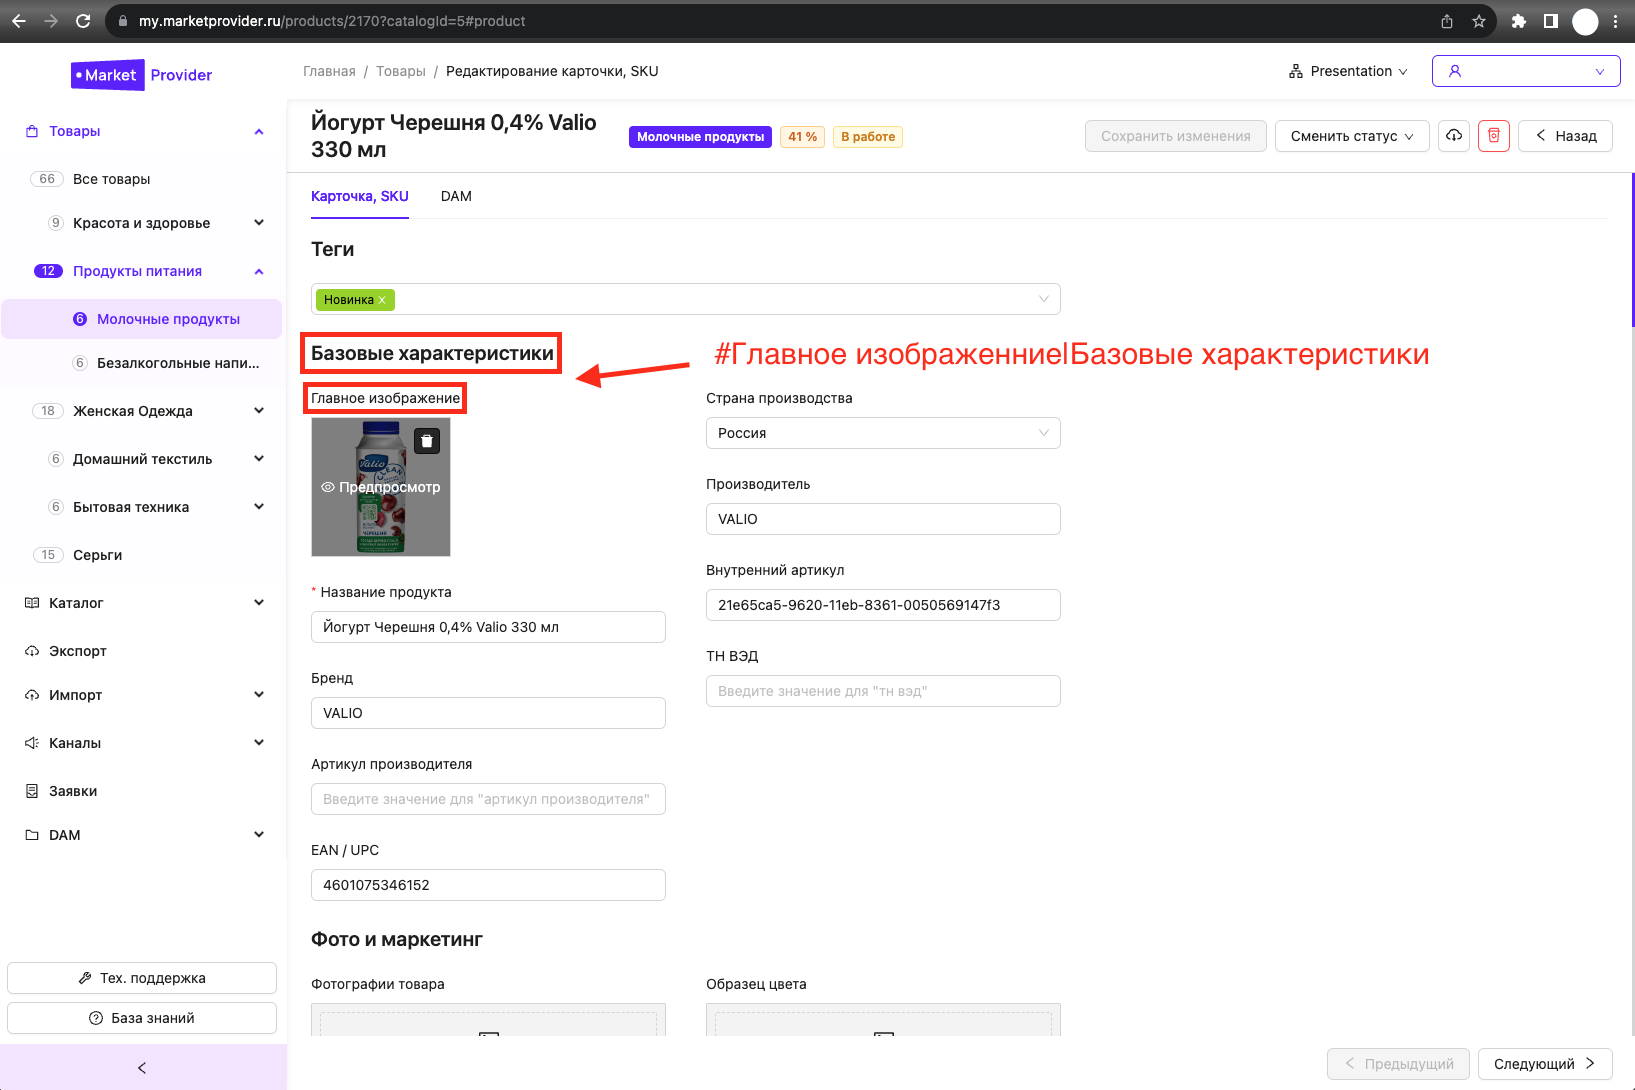Open База знаний
The width and height of the screenshot is (1635, 1090).
tap(142, 1018)
